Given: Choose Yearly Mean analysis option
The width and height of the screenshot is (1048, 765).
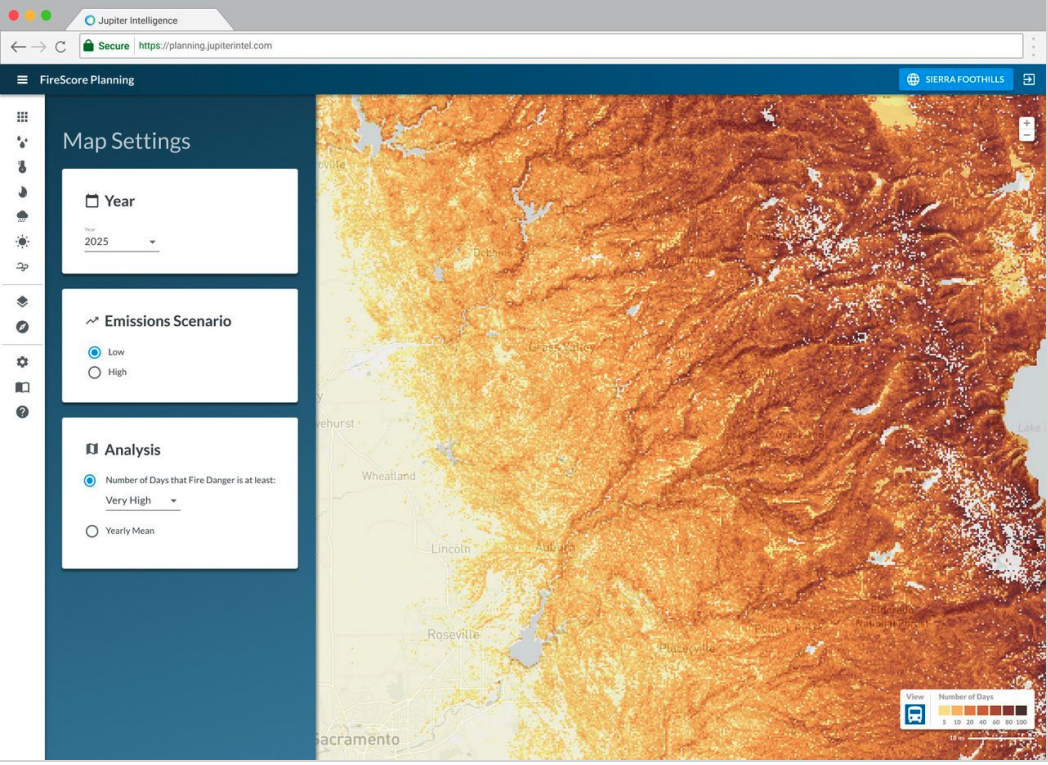Looking at the screenshot, I should [x=94, y=530].
